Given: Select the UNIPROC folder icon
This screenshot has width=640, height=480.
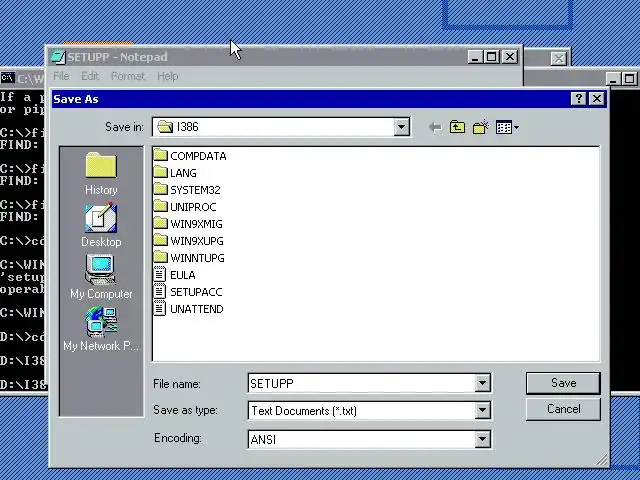Looking at the screenshot, I should 160,206.
